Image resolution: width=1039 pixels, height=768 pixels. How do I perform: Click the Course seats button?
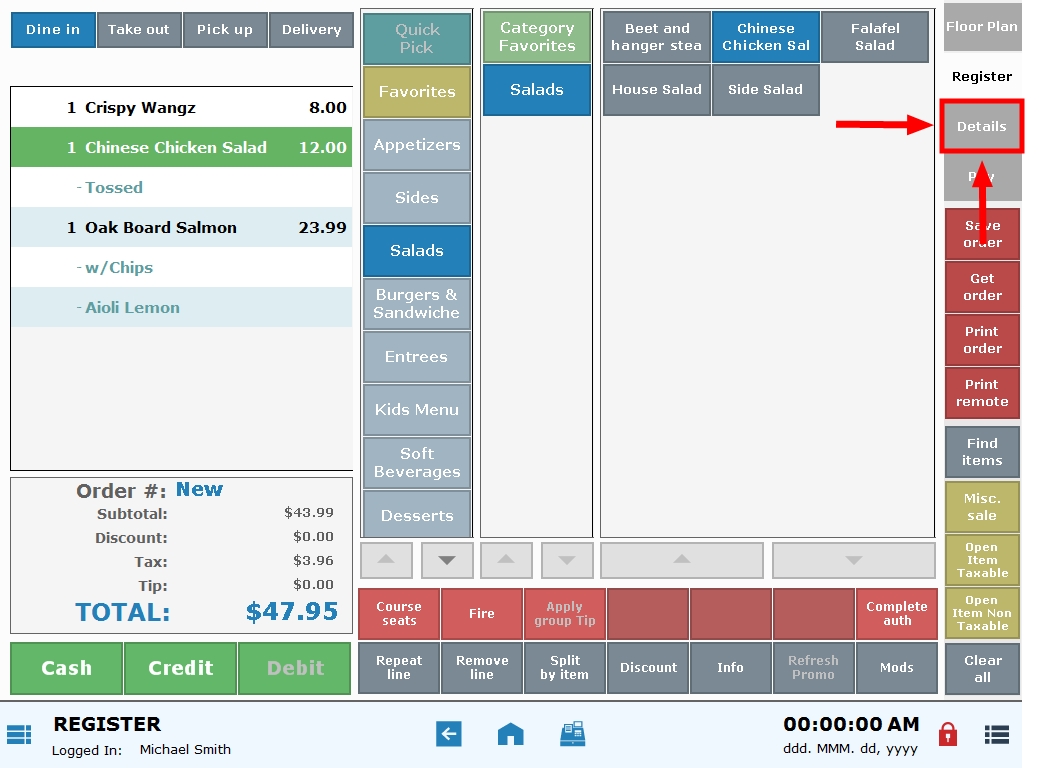[x=399, y=614]
